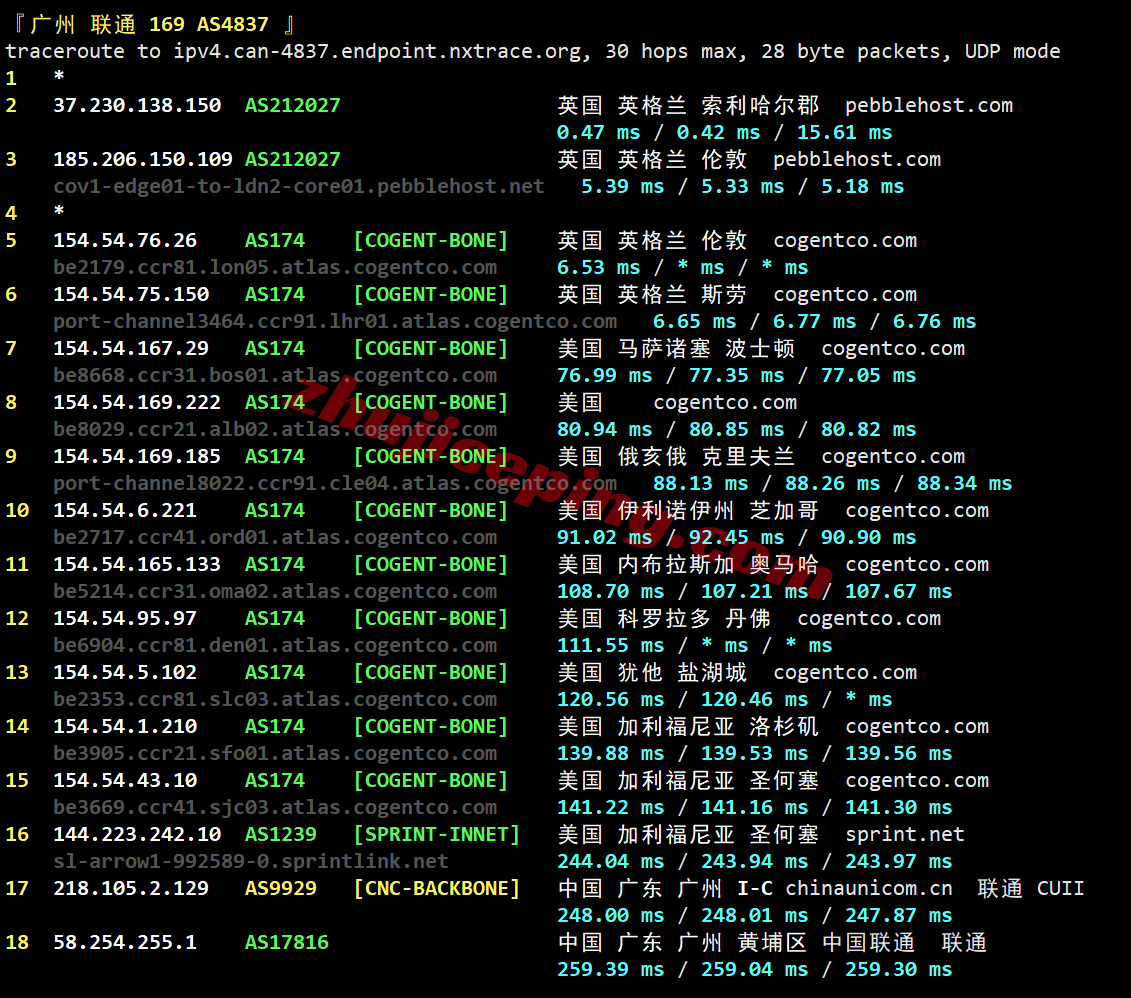Select IP 154.54.43.10 at hop 15
1131x998 pixels.
125,781
